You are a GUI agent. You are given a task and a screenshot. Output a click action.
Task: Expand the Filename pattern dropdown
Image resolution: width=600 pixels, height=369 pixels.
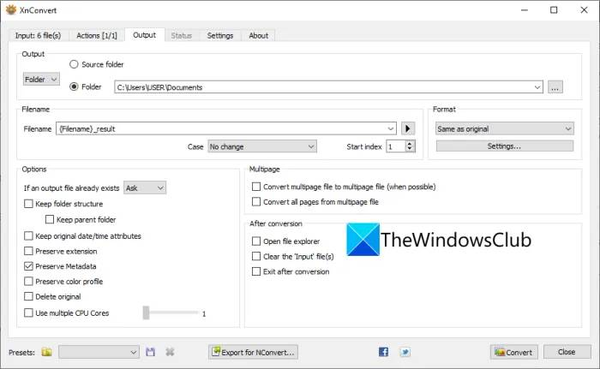coord(390,129)
